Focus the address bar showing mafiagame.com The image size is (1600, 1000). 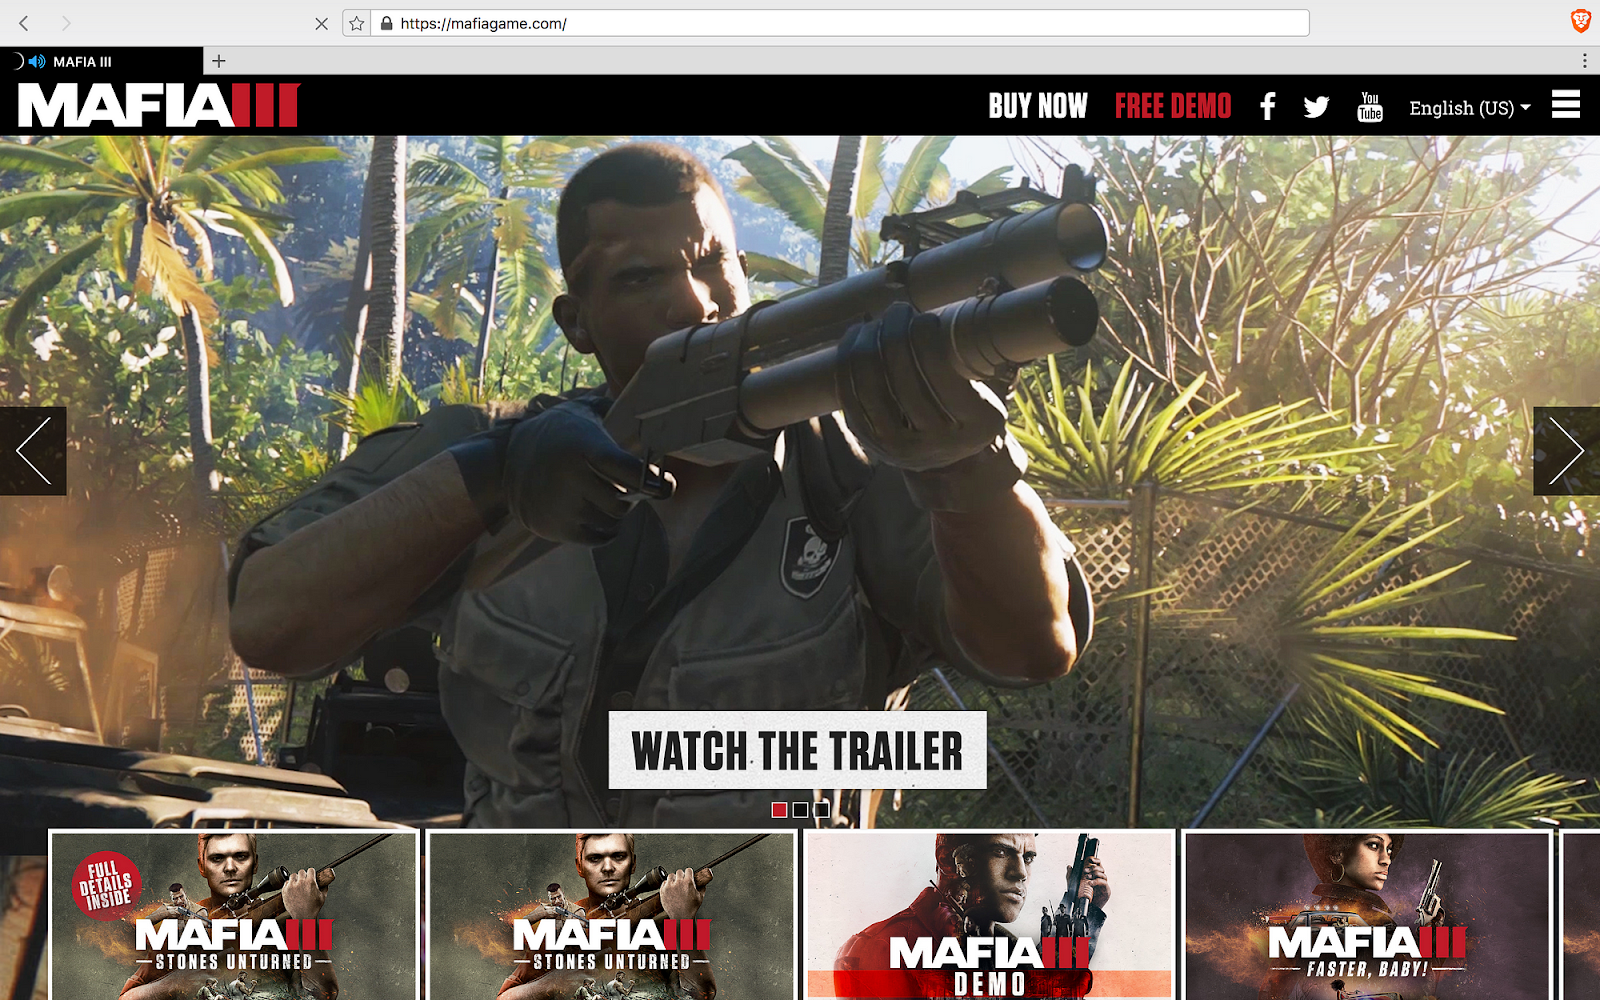840,23
